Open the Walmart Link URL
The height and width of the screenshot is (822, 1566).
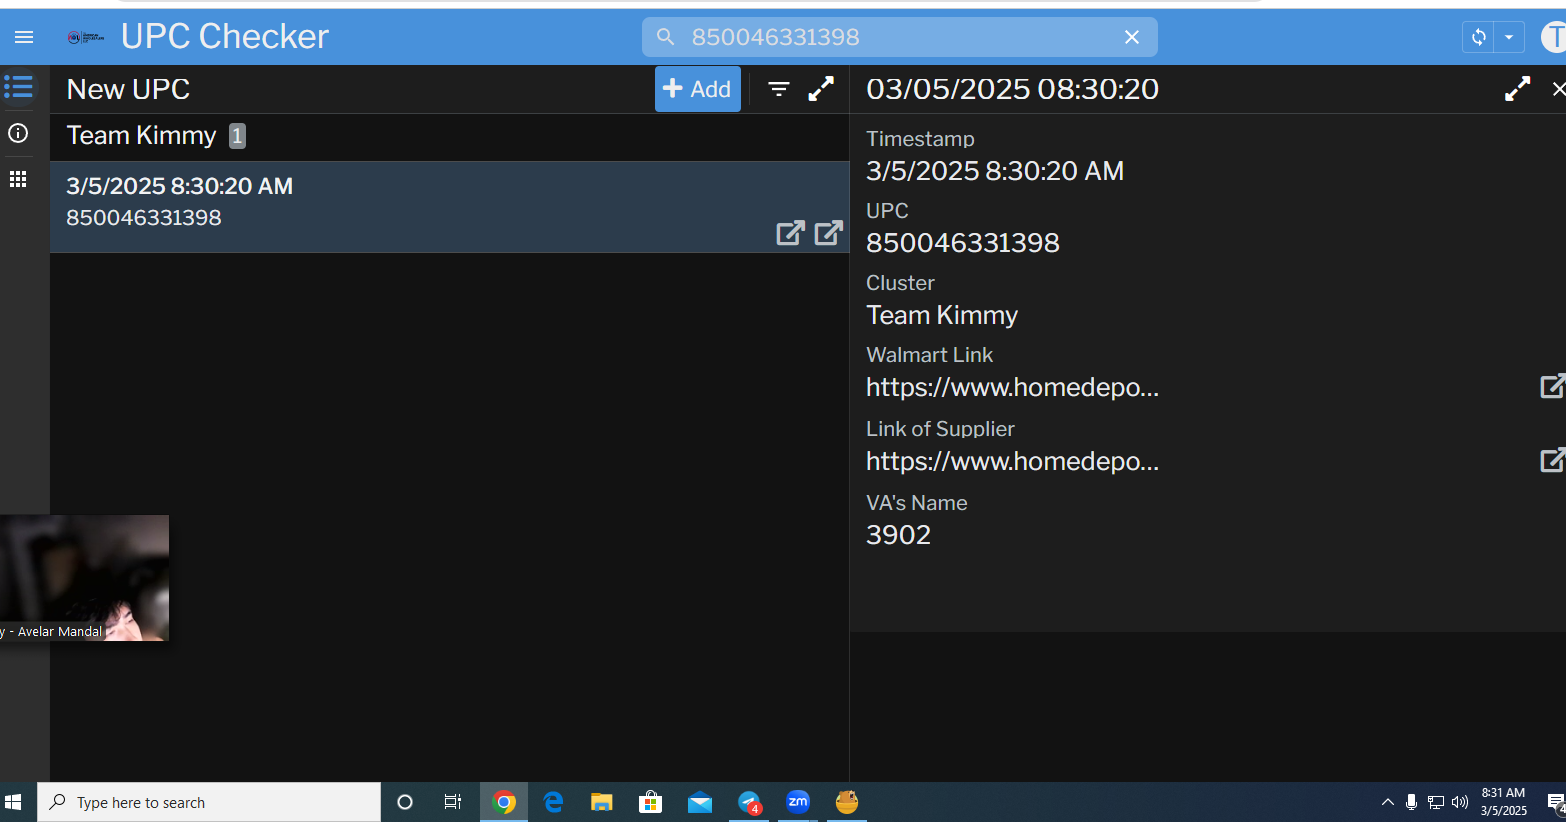(1012, 387)
